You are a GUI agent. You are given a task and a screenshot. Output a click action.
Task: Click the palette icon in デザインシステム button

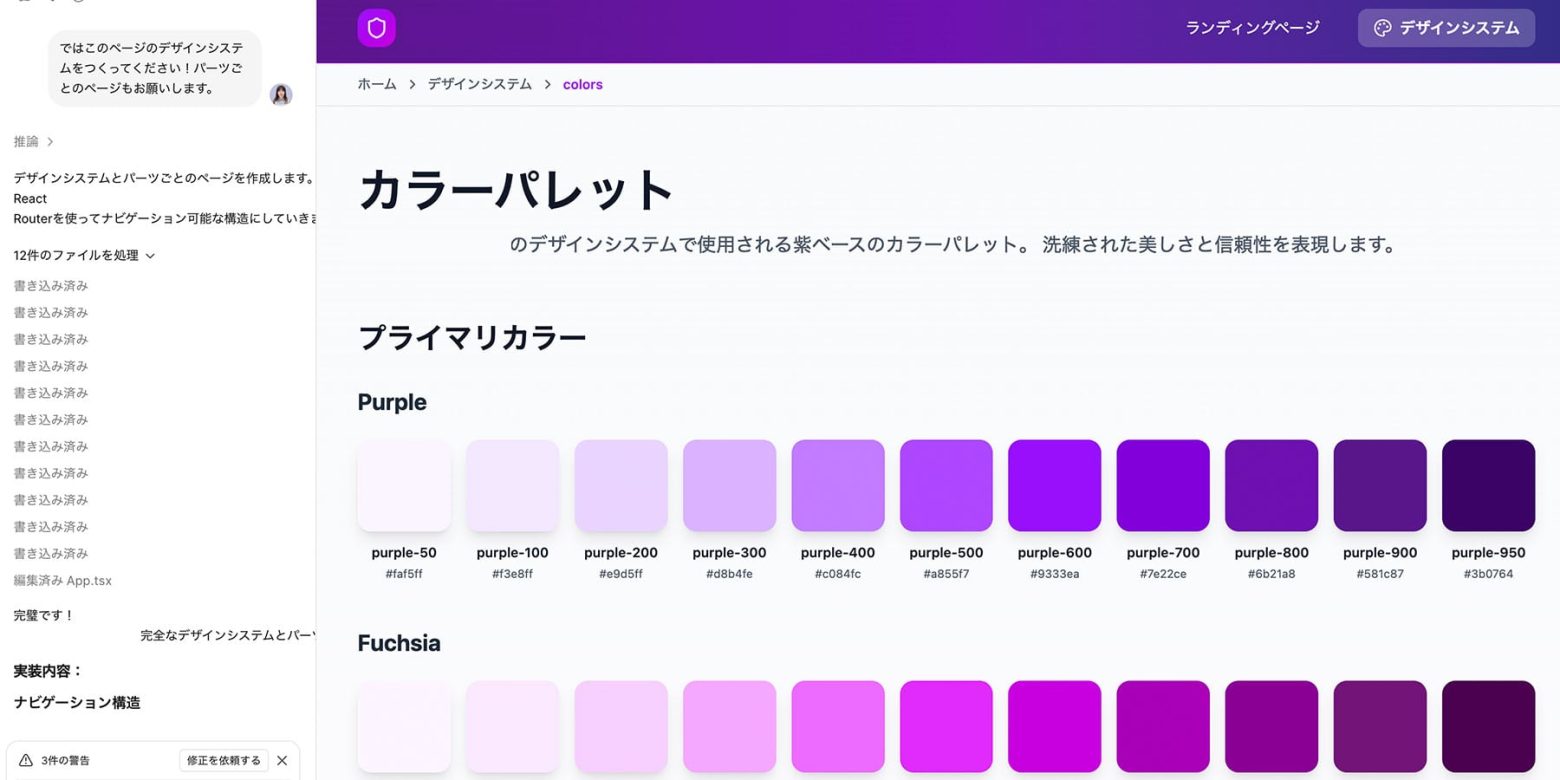1382,28
